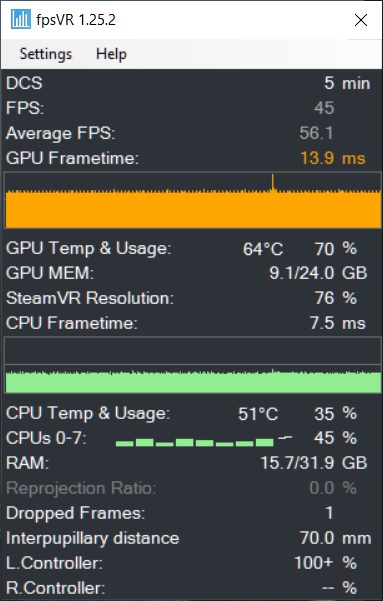Open the Help menu

point(111,54)
